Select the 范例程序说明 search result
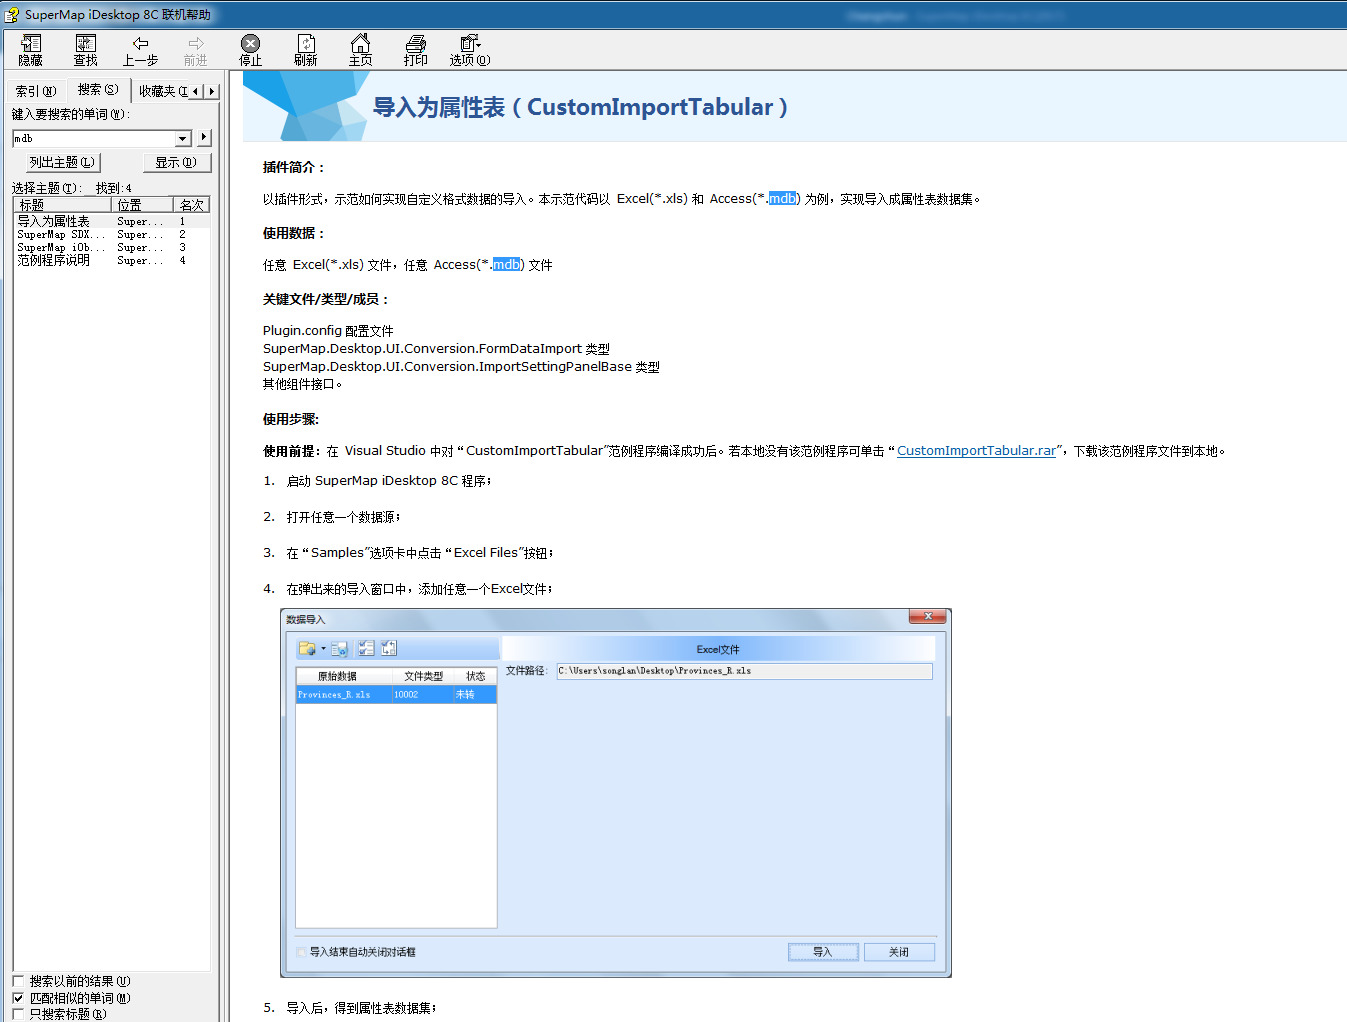Image resolution: width=1347 pixels, height=1022 pixels. 112,260
